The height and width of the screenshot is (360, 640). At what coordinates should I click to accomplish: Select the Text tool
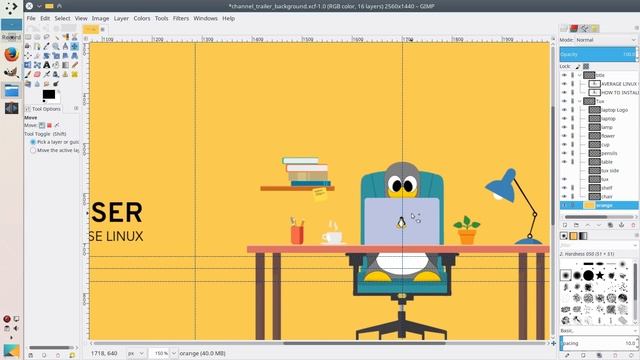tap(47, 65)
